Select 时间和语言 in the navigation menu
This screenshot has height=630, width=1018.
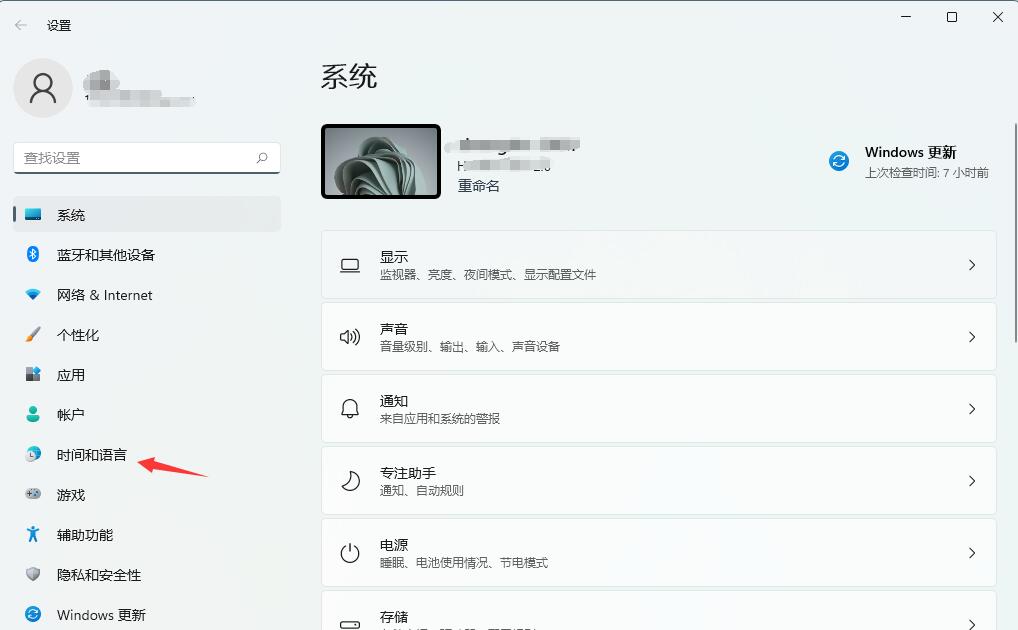[x=90, y=455]
